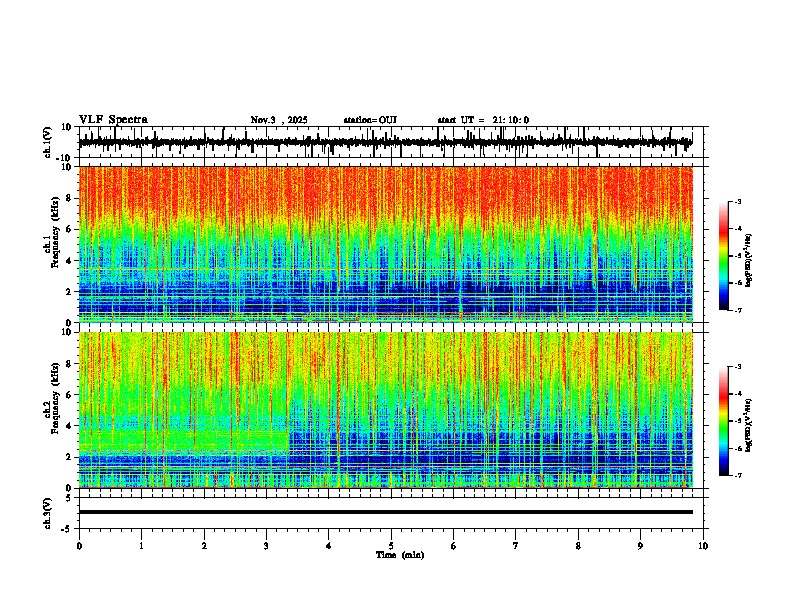Click time axis tick label "9"
Screen dimensions: 792x612
[x=640, y=546]
